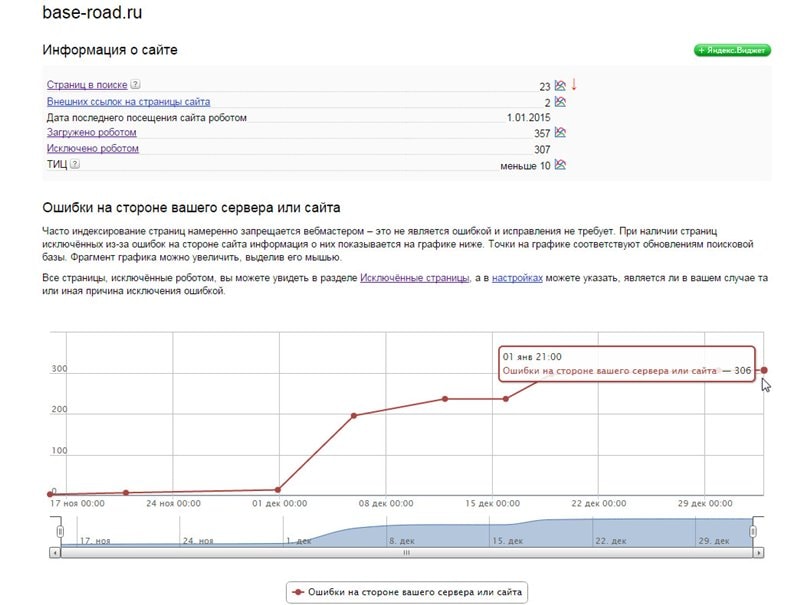Open chart icon for Страниц в поиске
Screen dimensions: 800x605
pyautogui.click(x=560, y=86)
